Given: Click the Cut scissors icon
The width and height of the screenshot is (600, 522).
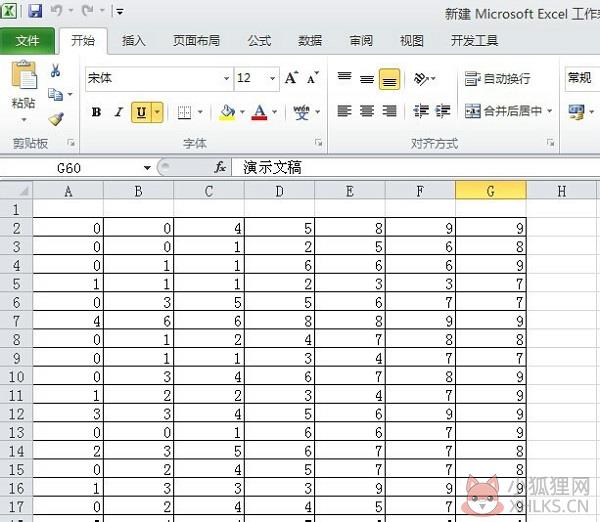Looking at the screenshot, I should point(55,70).
